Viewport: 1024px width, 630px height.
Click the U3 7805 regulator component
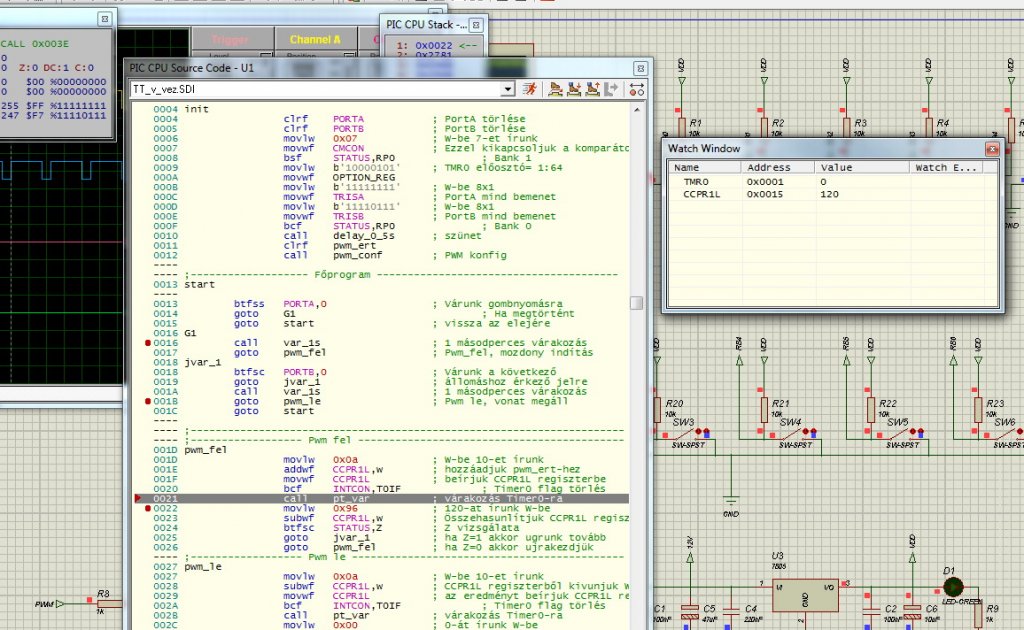click(x=804, y=593)
